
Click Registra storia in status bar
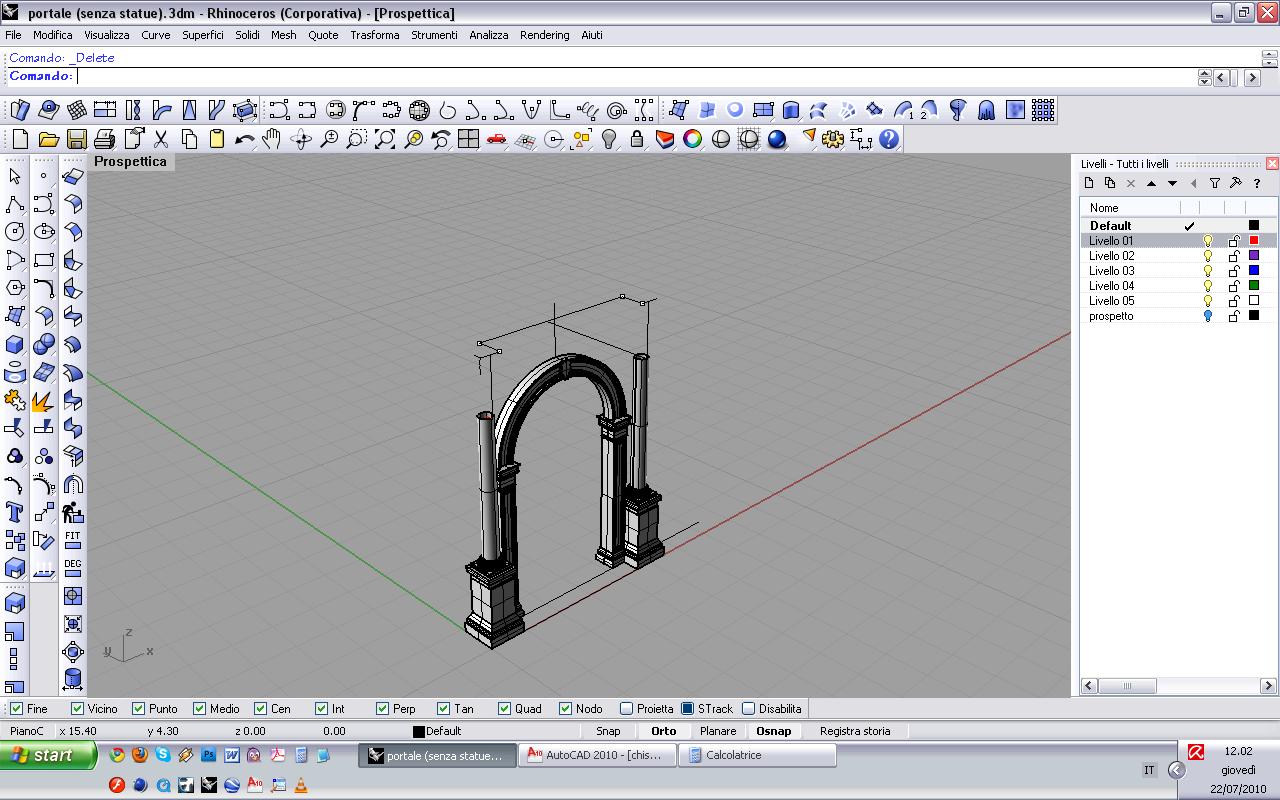(x=855, y=731)
